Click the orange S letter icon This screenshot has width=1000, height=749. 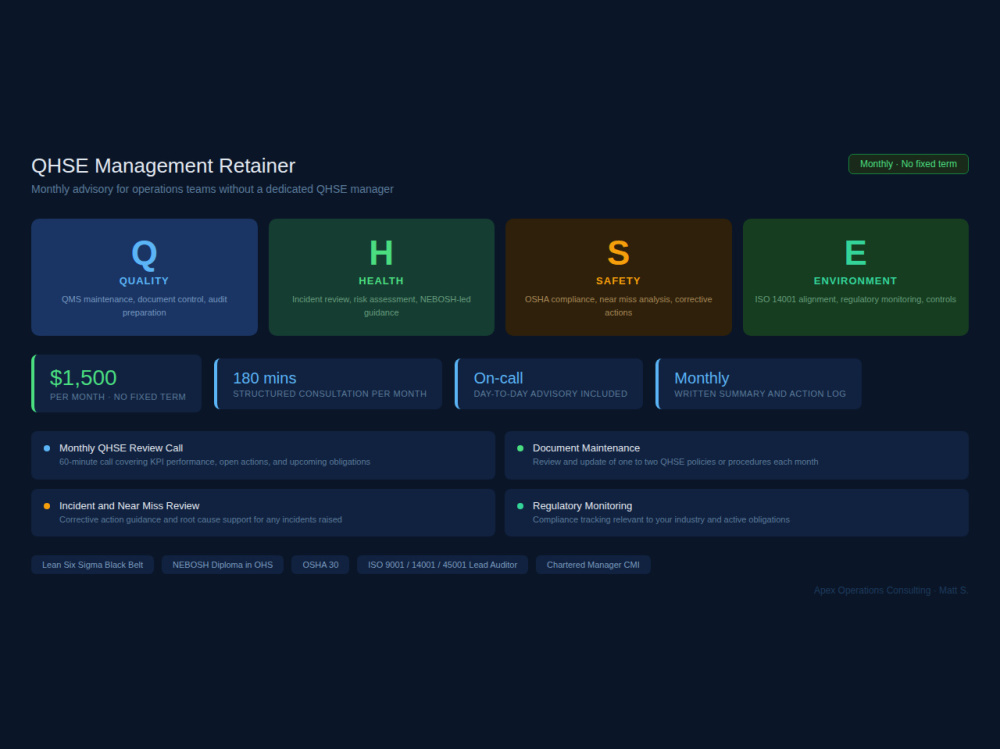pyautogui.click(x=619, y=253)
